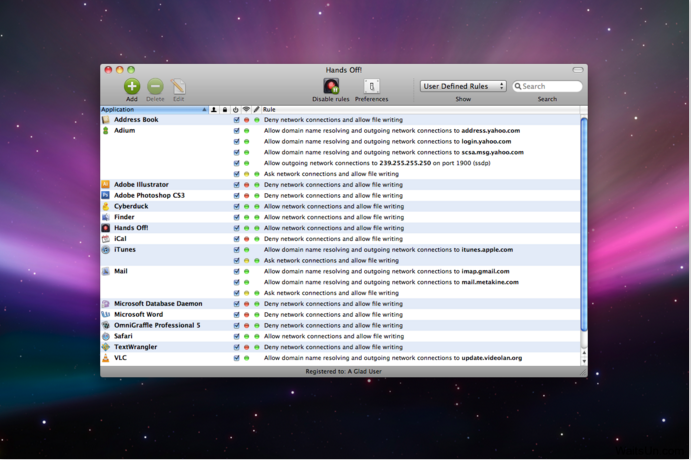Select the Safari application name
Viewport: 691px width, 460px height.
tap(123, 336)
